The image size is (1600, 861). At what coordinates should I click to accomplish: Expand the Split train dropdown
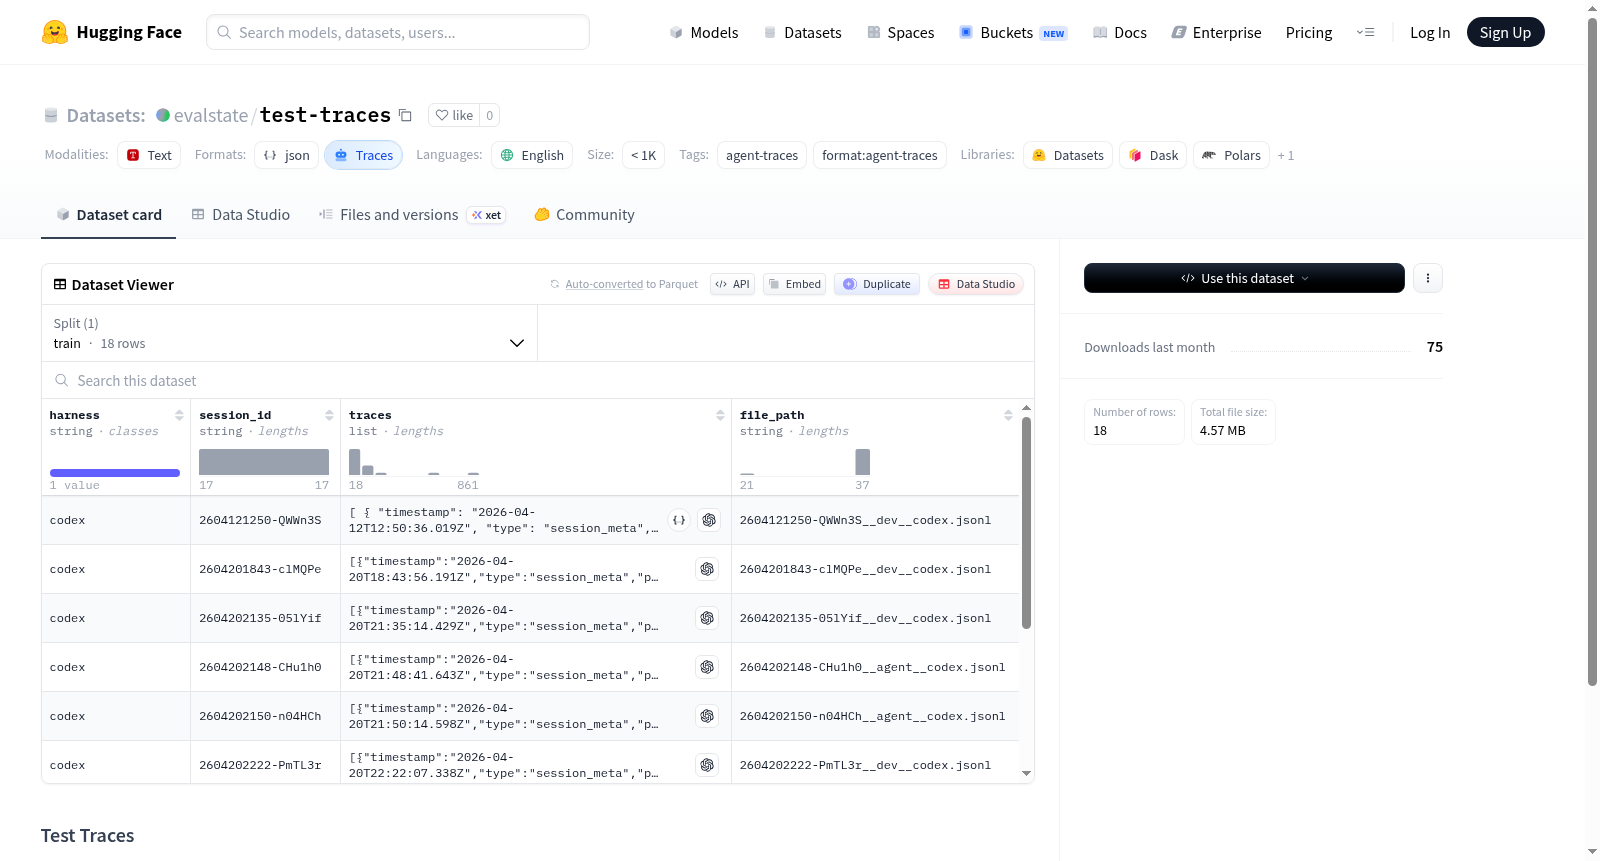tap(289, 333)
